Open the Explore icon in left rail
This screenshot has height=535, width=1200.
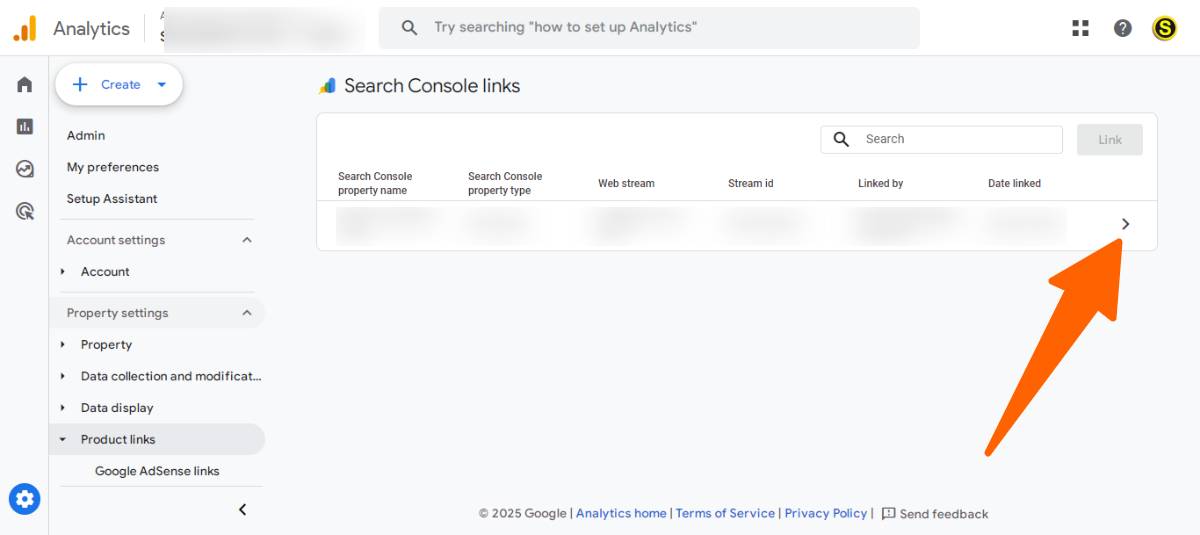tap(25, 169)
